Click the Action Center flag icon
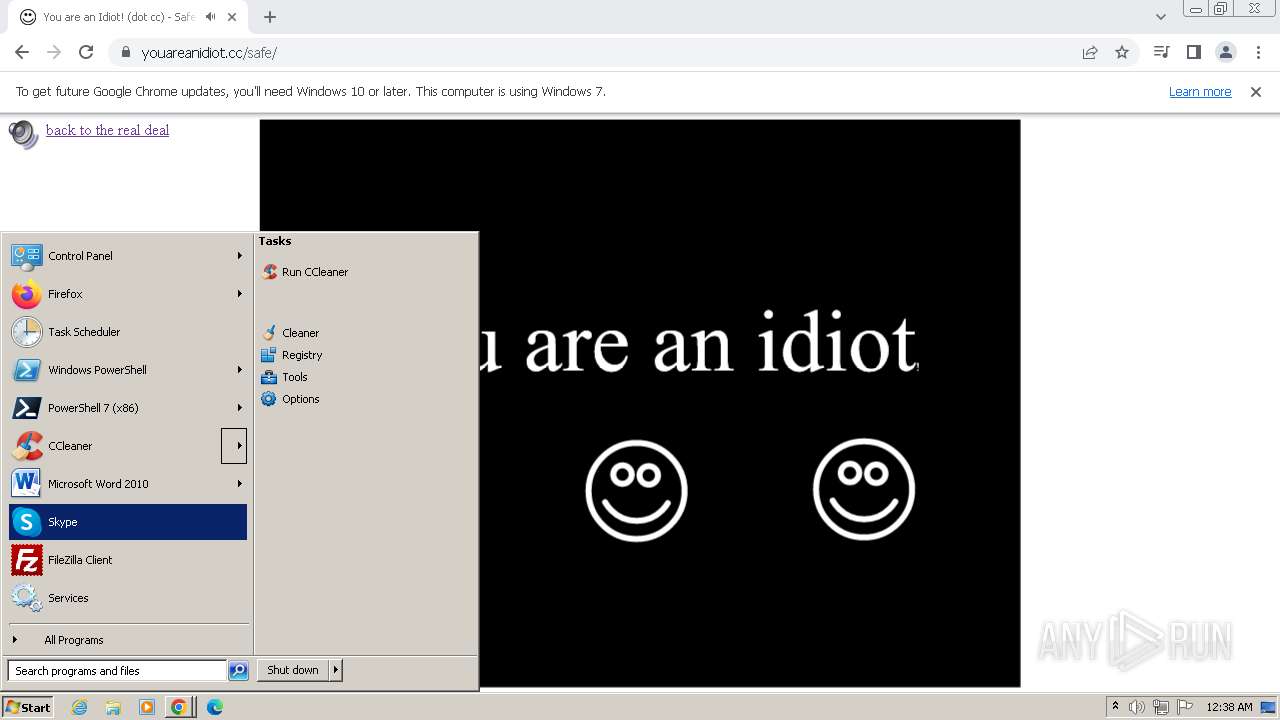 [x=1185, y=707]
